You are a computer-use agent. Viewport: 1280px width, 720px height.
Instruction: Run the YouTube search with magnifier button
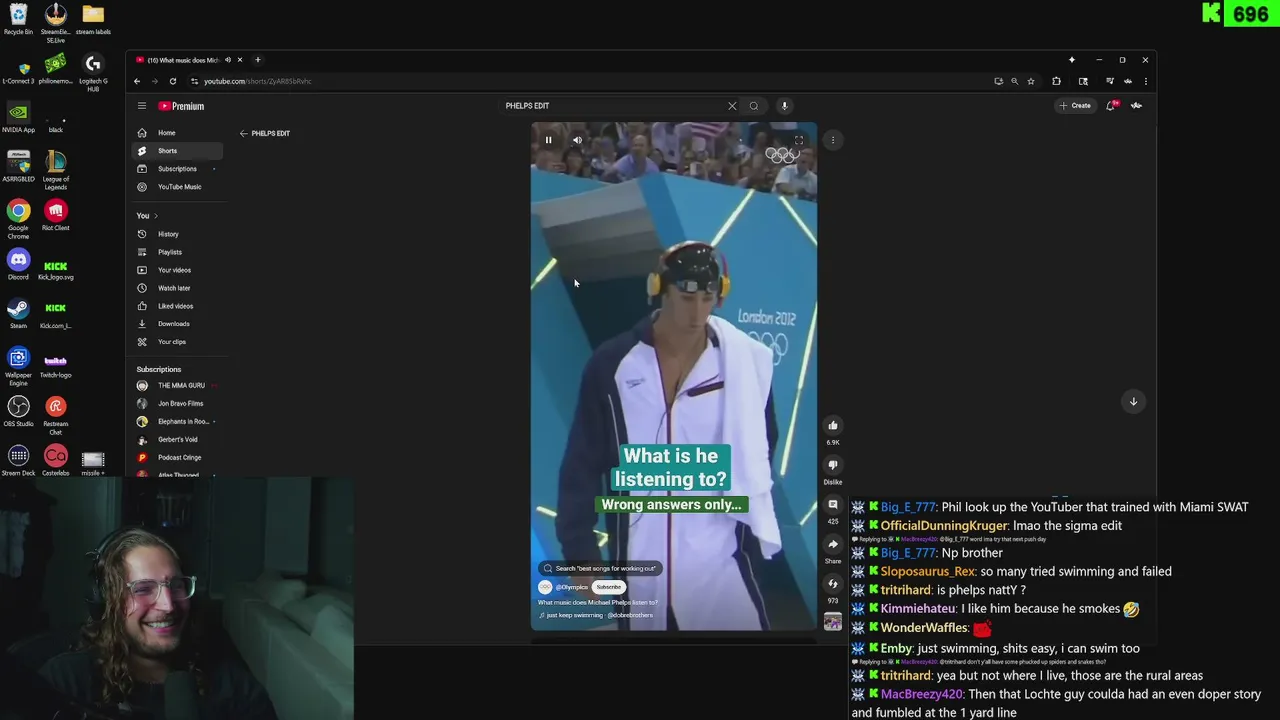click(x=754, y=106)
